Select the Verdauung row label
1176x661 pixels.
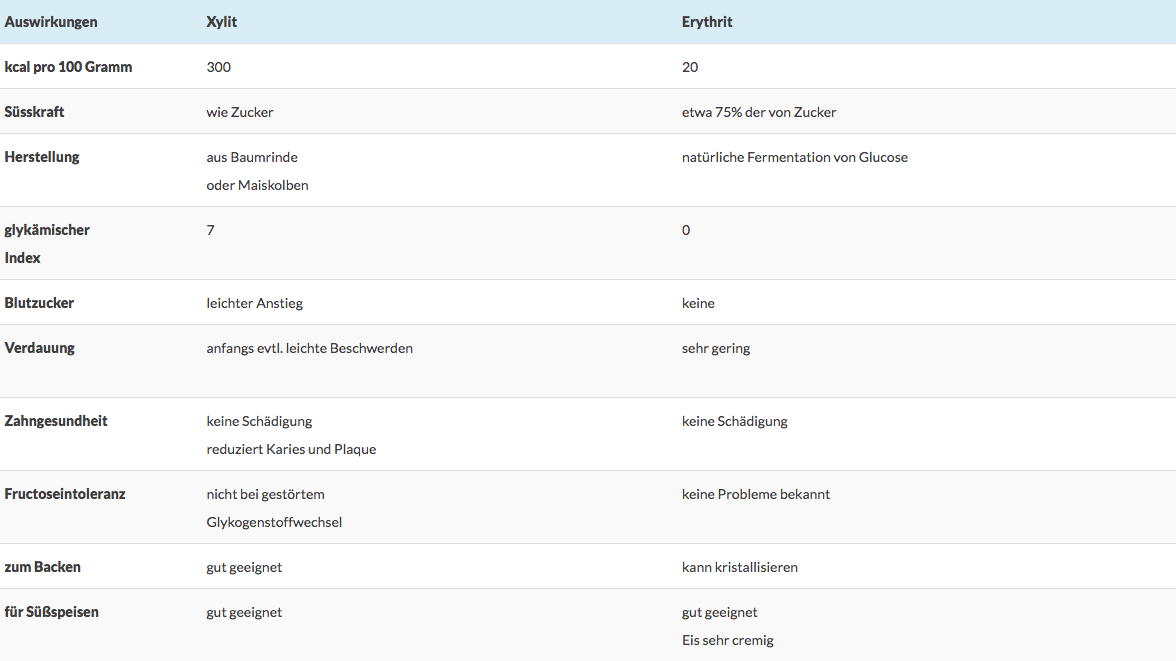point(39,348)
